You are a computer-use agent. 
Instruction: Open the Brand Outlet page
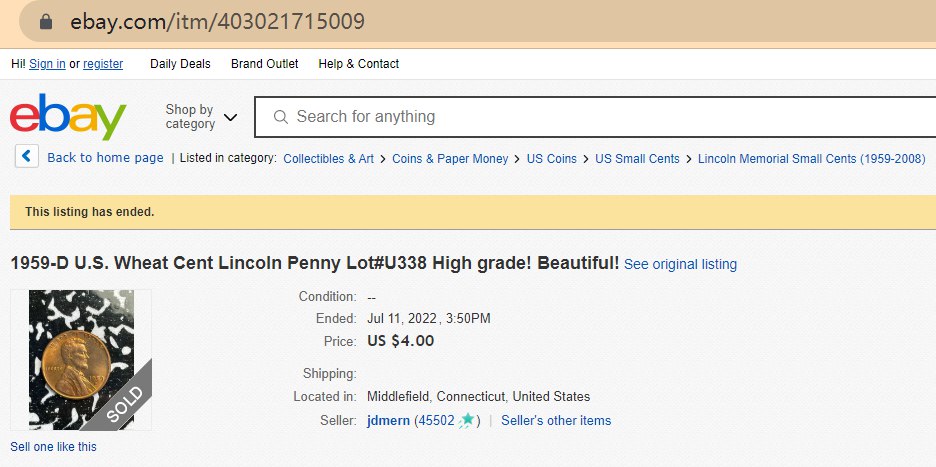(265, 64)
